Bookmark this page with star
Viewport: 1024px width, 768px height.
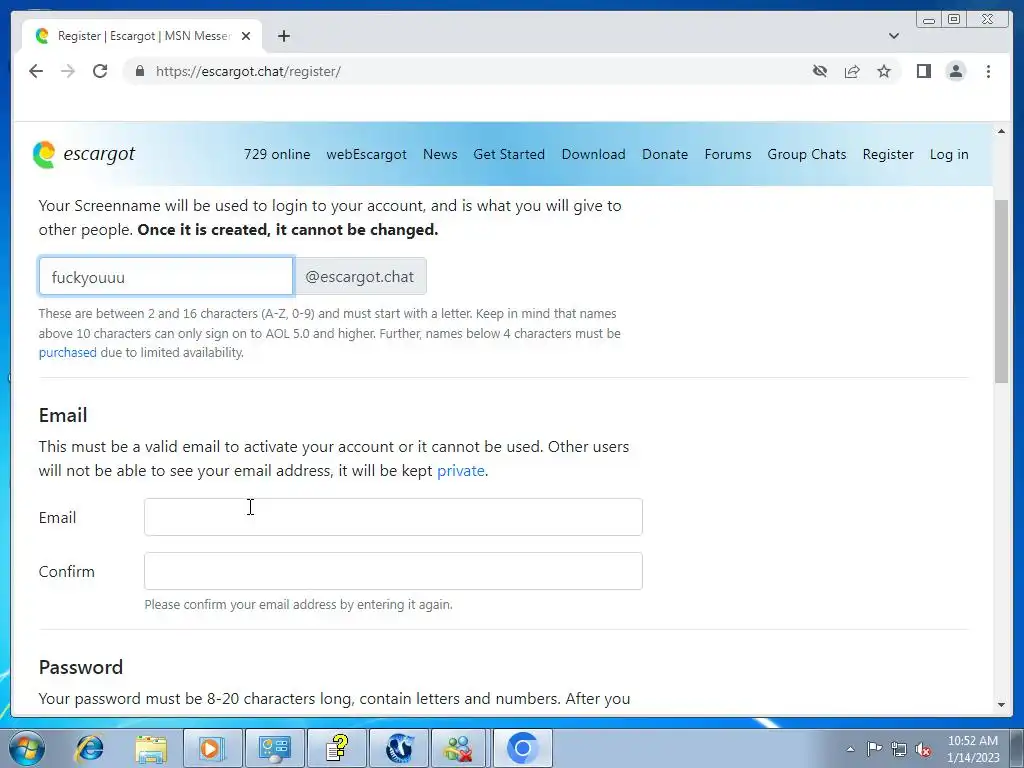coord(884,71)
